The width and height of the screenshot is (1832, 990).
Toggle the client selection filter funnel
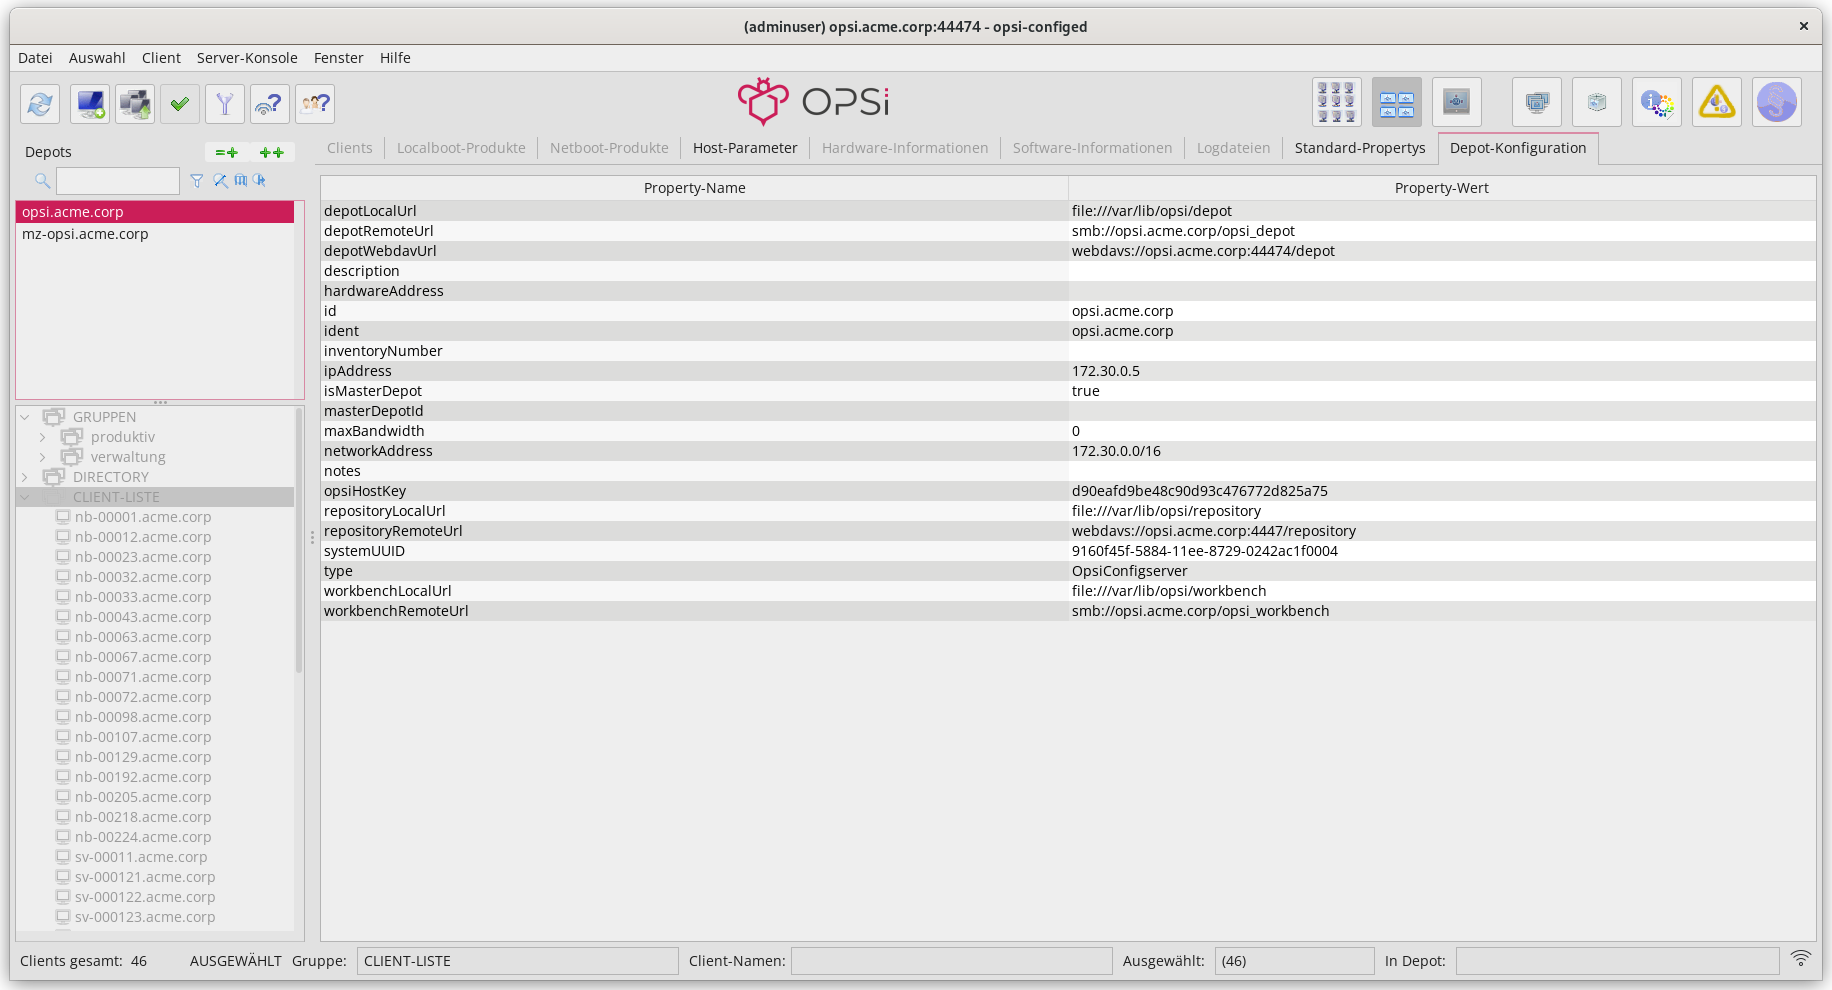225,103
